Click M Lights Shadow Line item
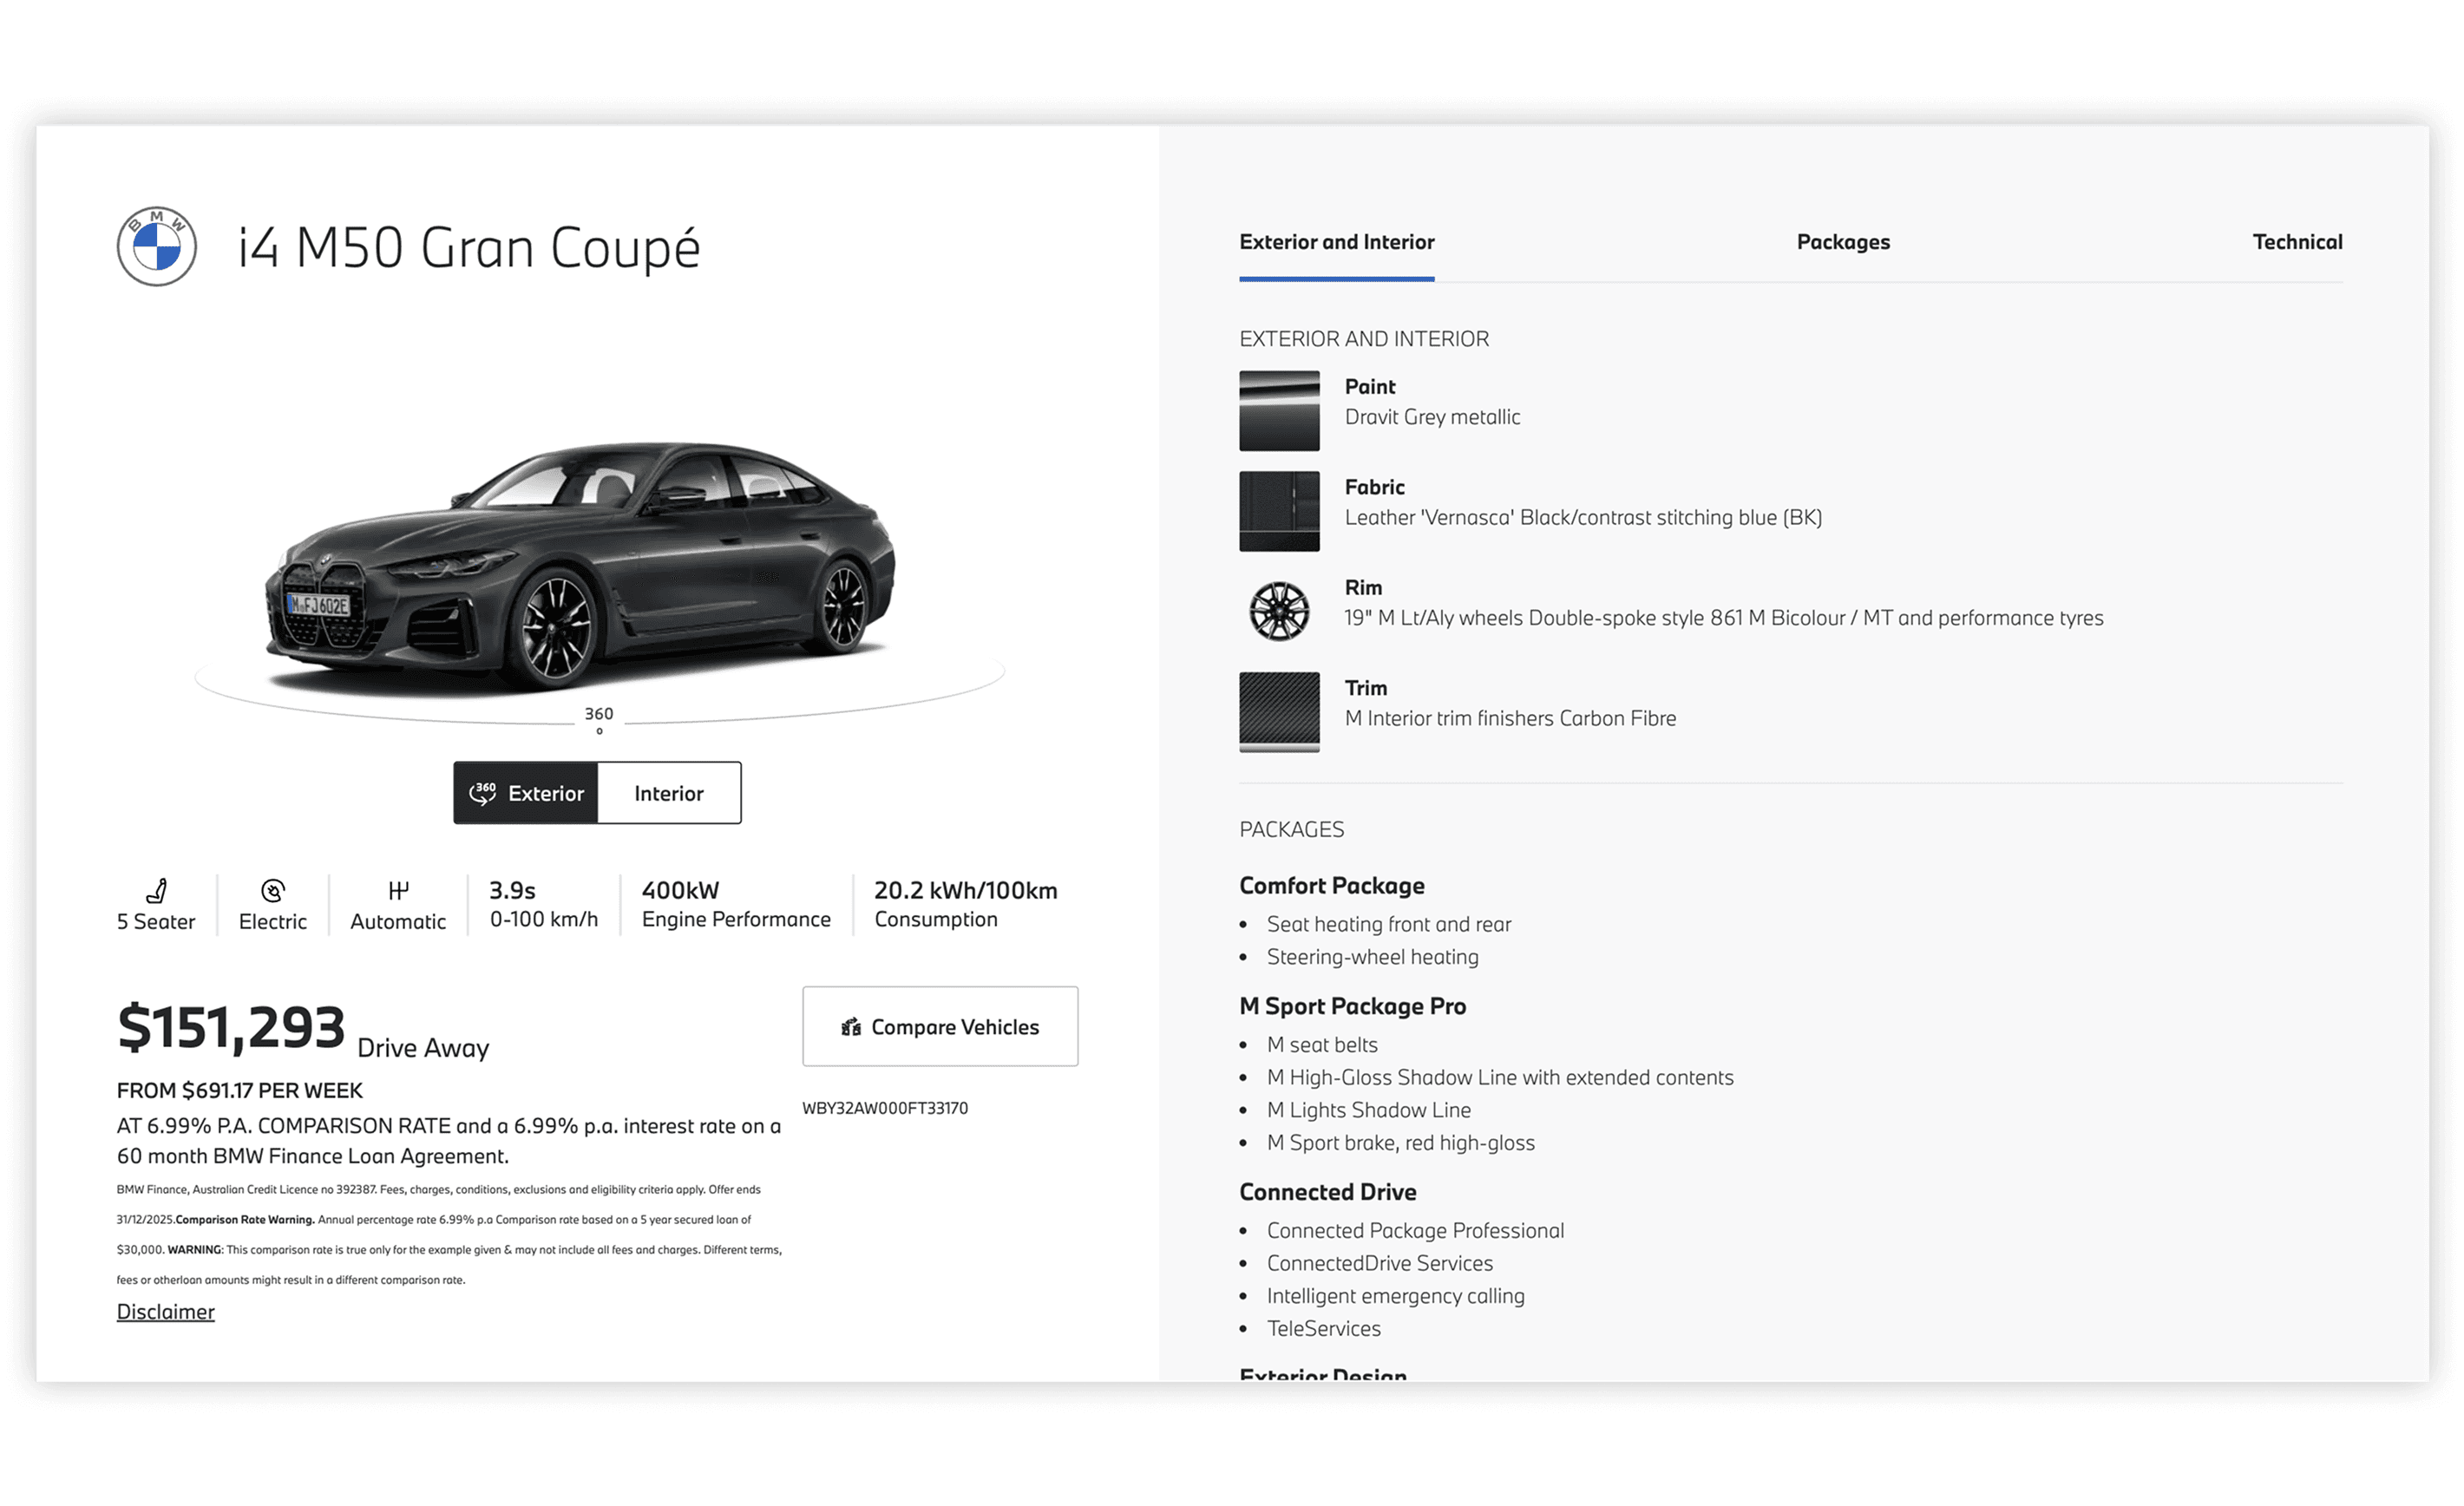Screen dimensions: 2464x1506 click(x=1369, y=1110)
